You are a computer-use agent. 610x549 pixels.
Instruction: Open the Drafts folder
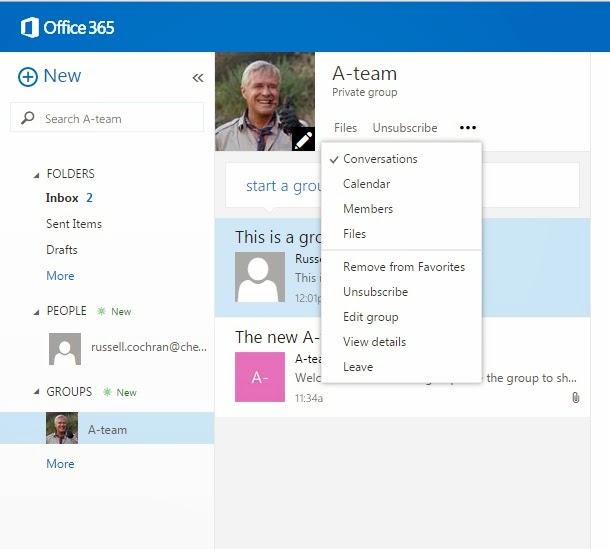[x=62, y=250]
